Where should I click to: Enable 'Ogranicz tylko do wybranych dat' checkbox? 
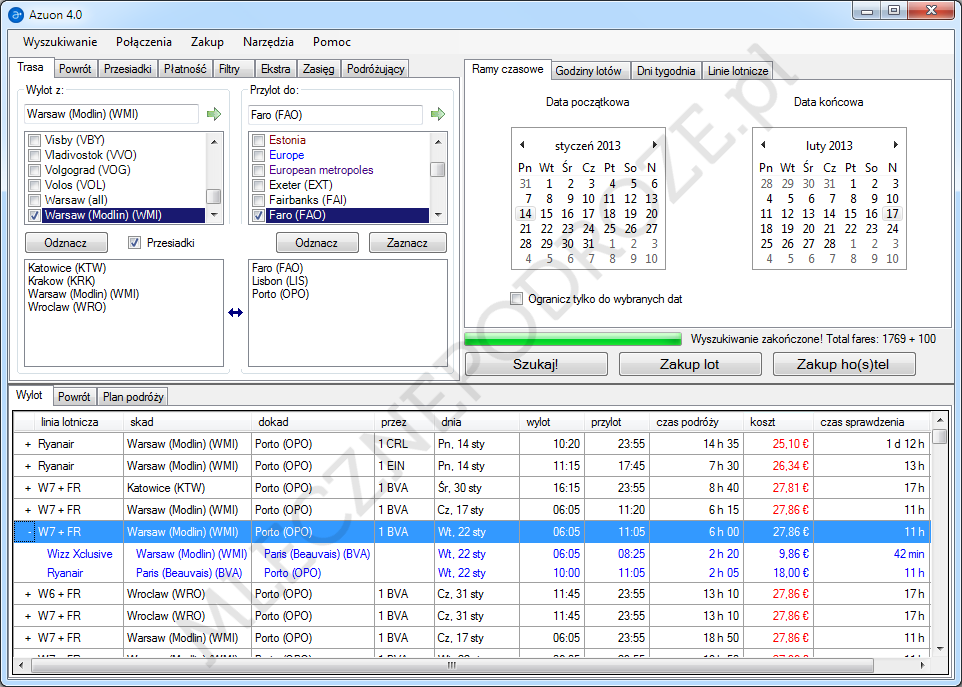[517, 299]
